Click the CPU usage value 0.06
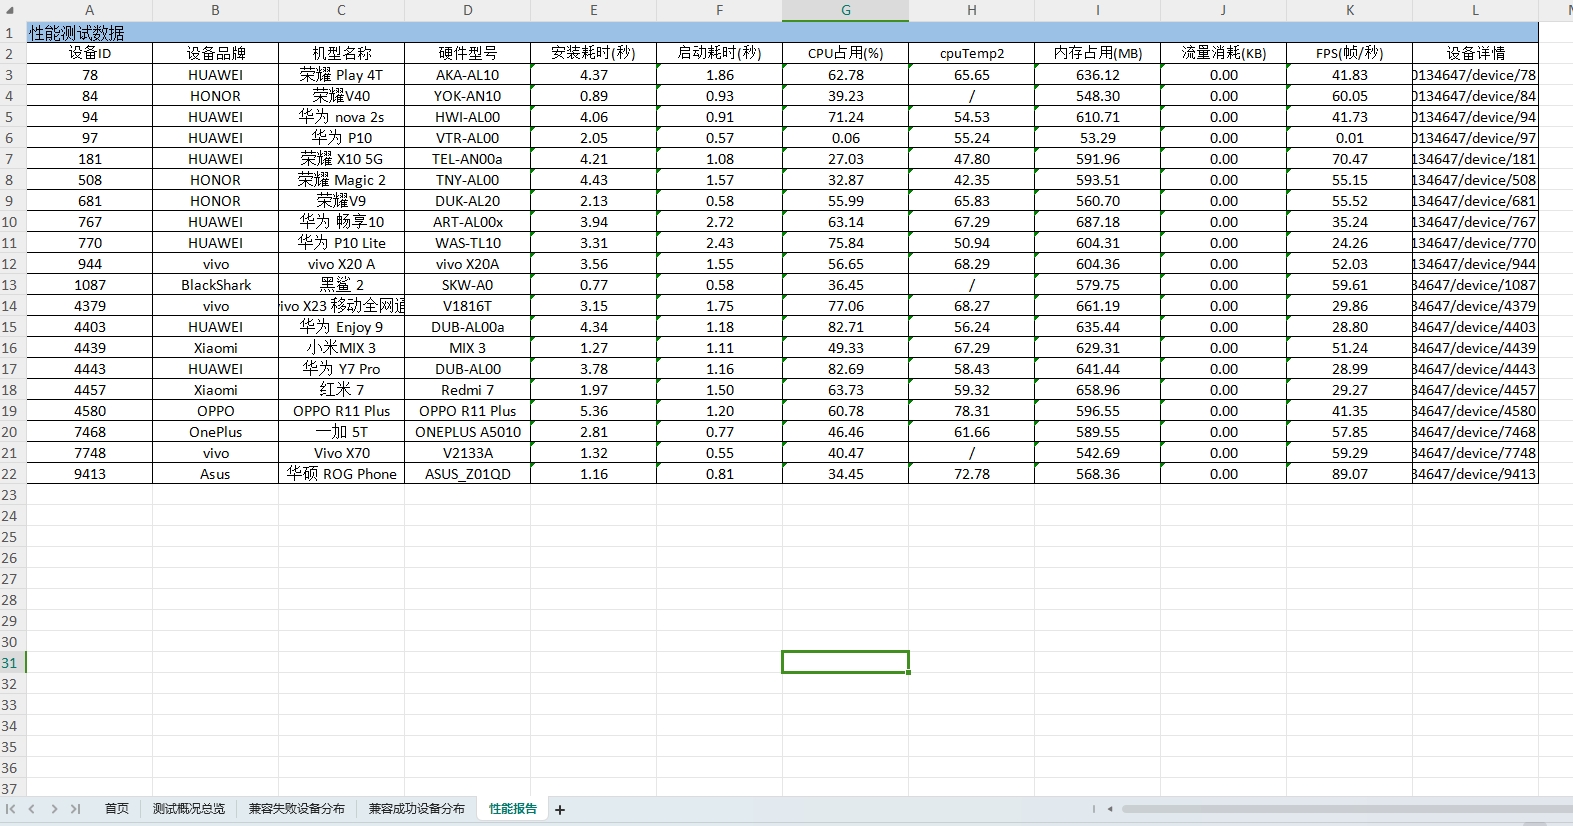1573x826 pixels. [845, 138]
